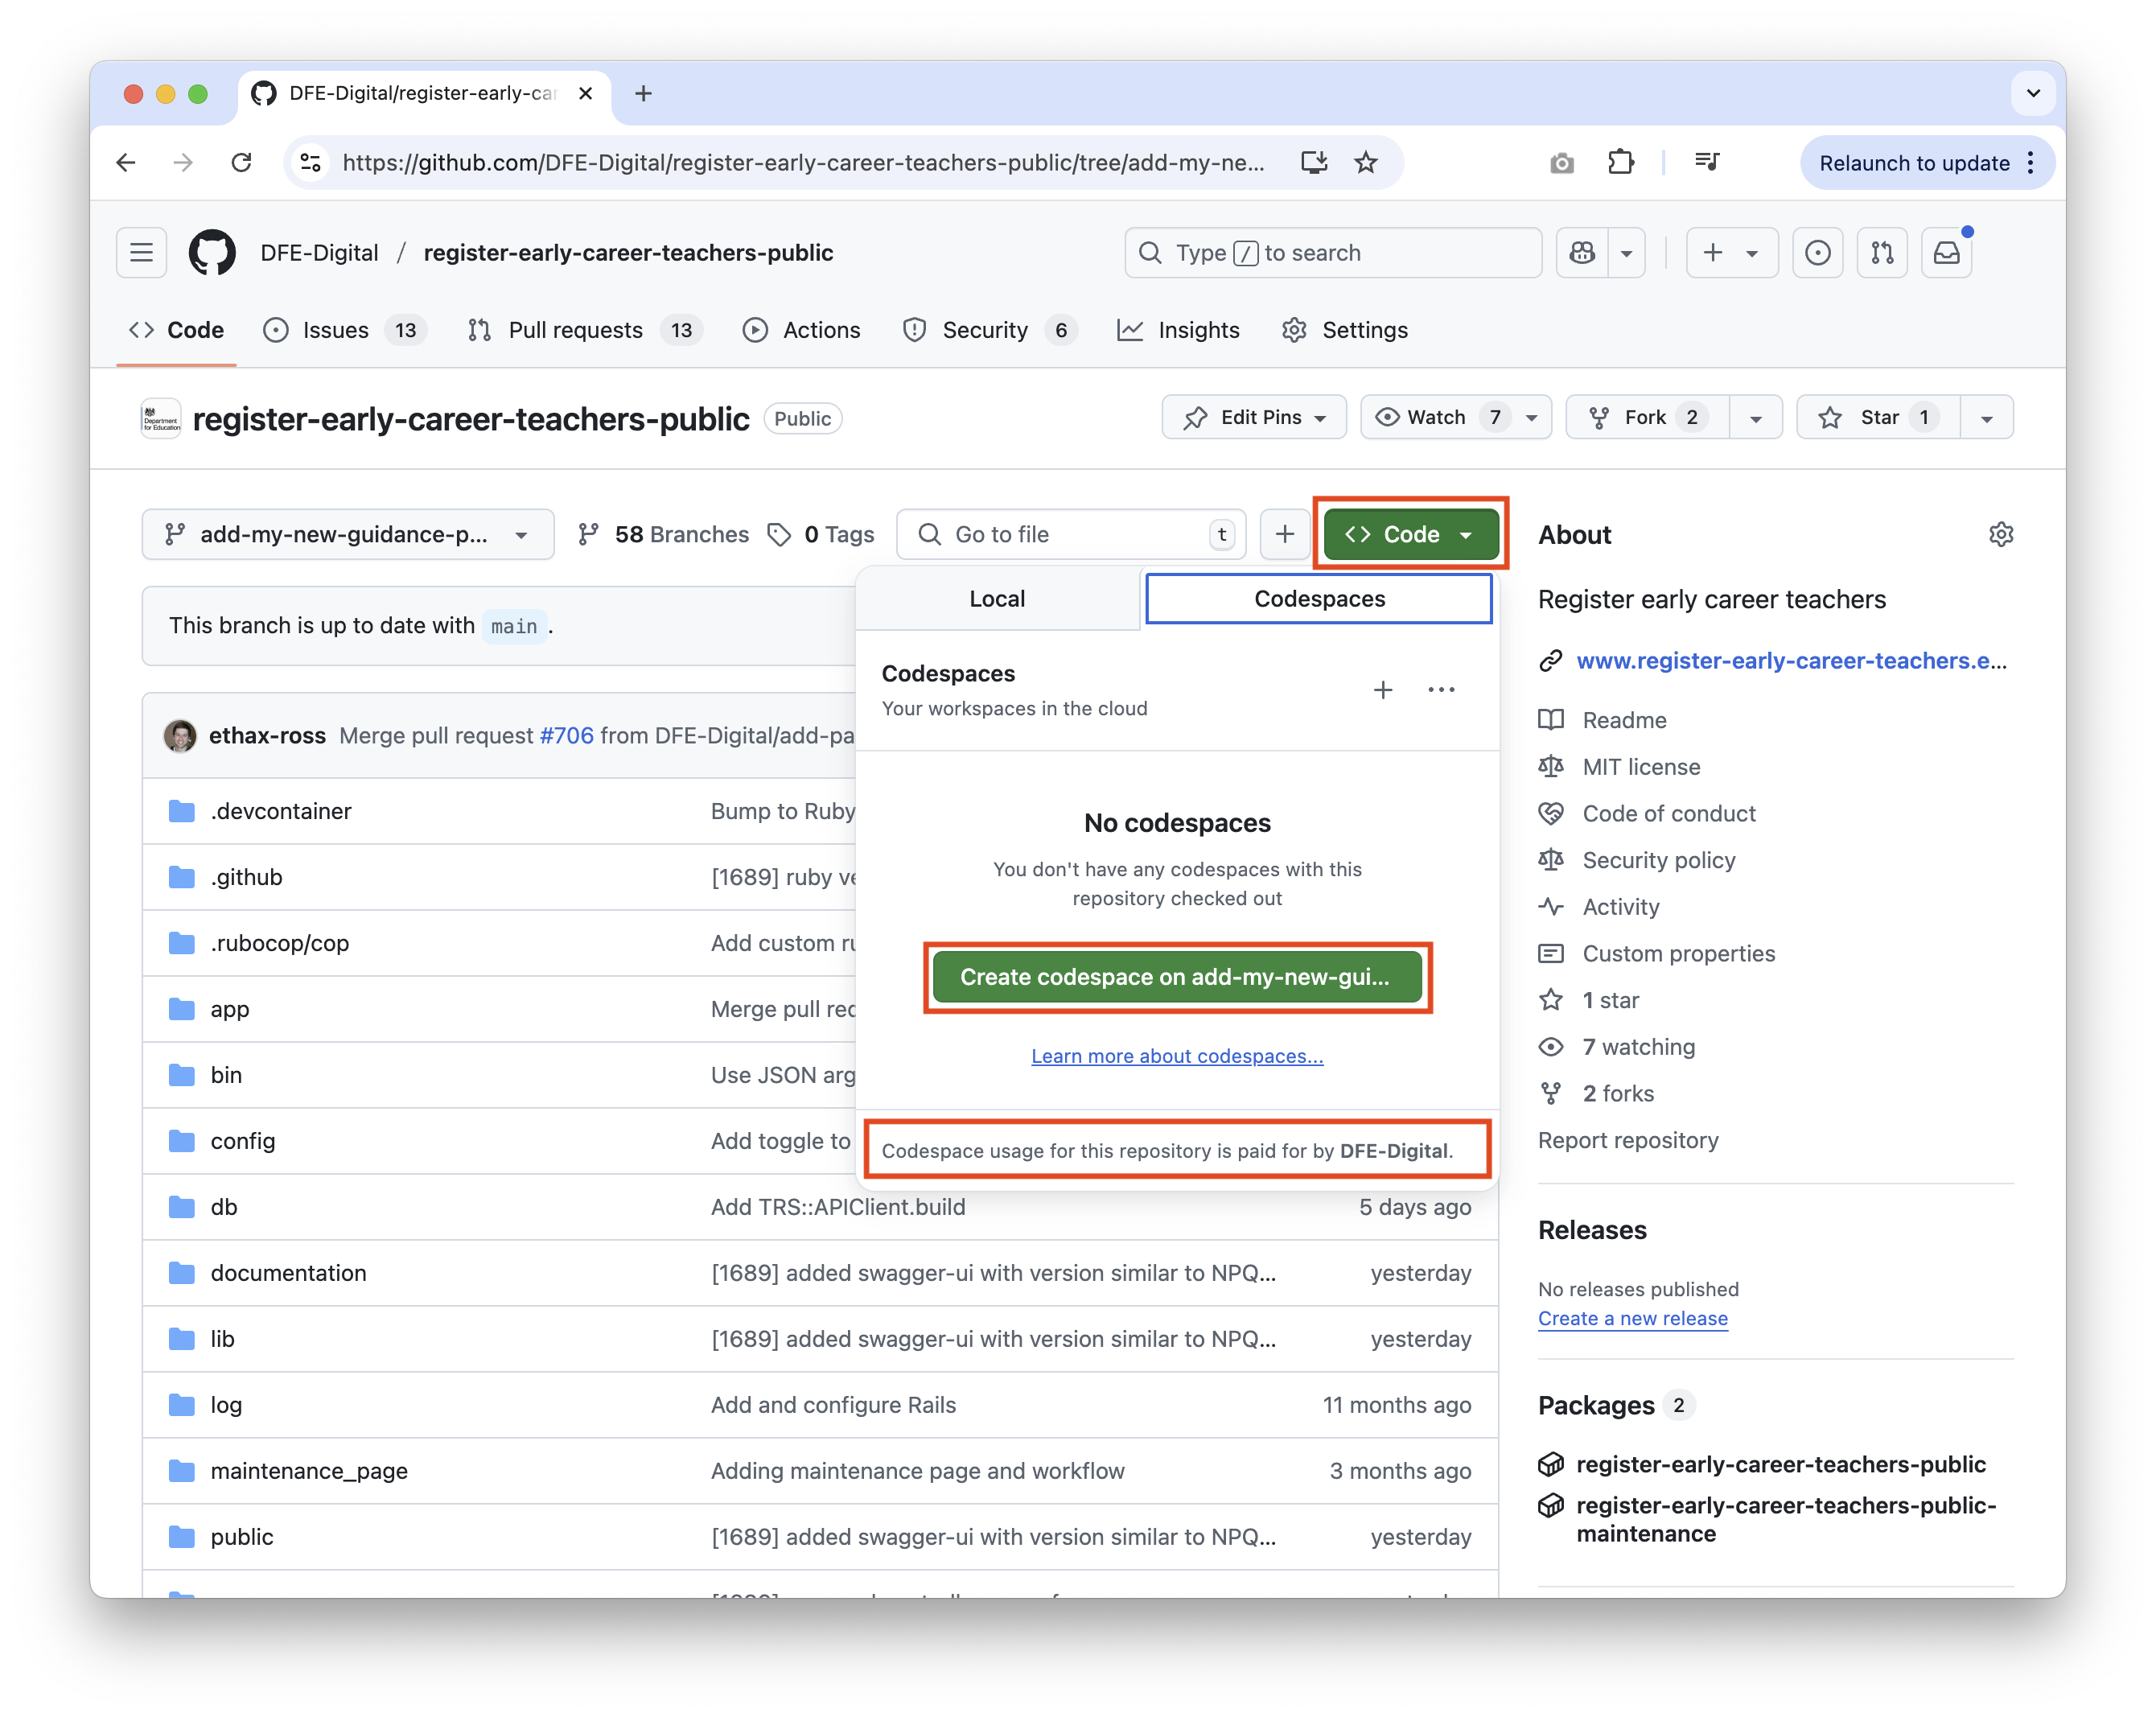
Task: Expand the Star lists dropdown arrow
Action: click(1986, 417)
